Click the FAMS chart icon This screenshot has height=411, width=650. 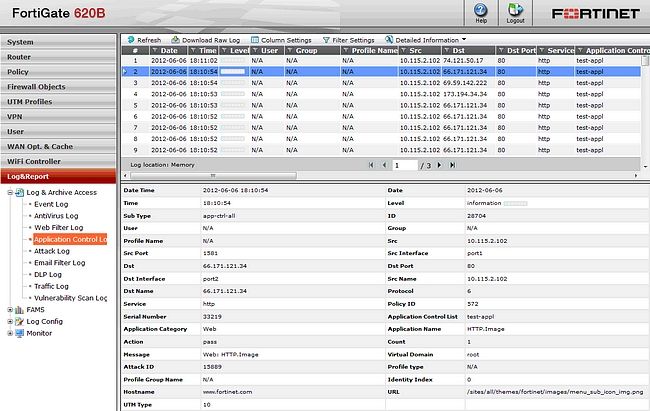click(x=19, y=309)
